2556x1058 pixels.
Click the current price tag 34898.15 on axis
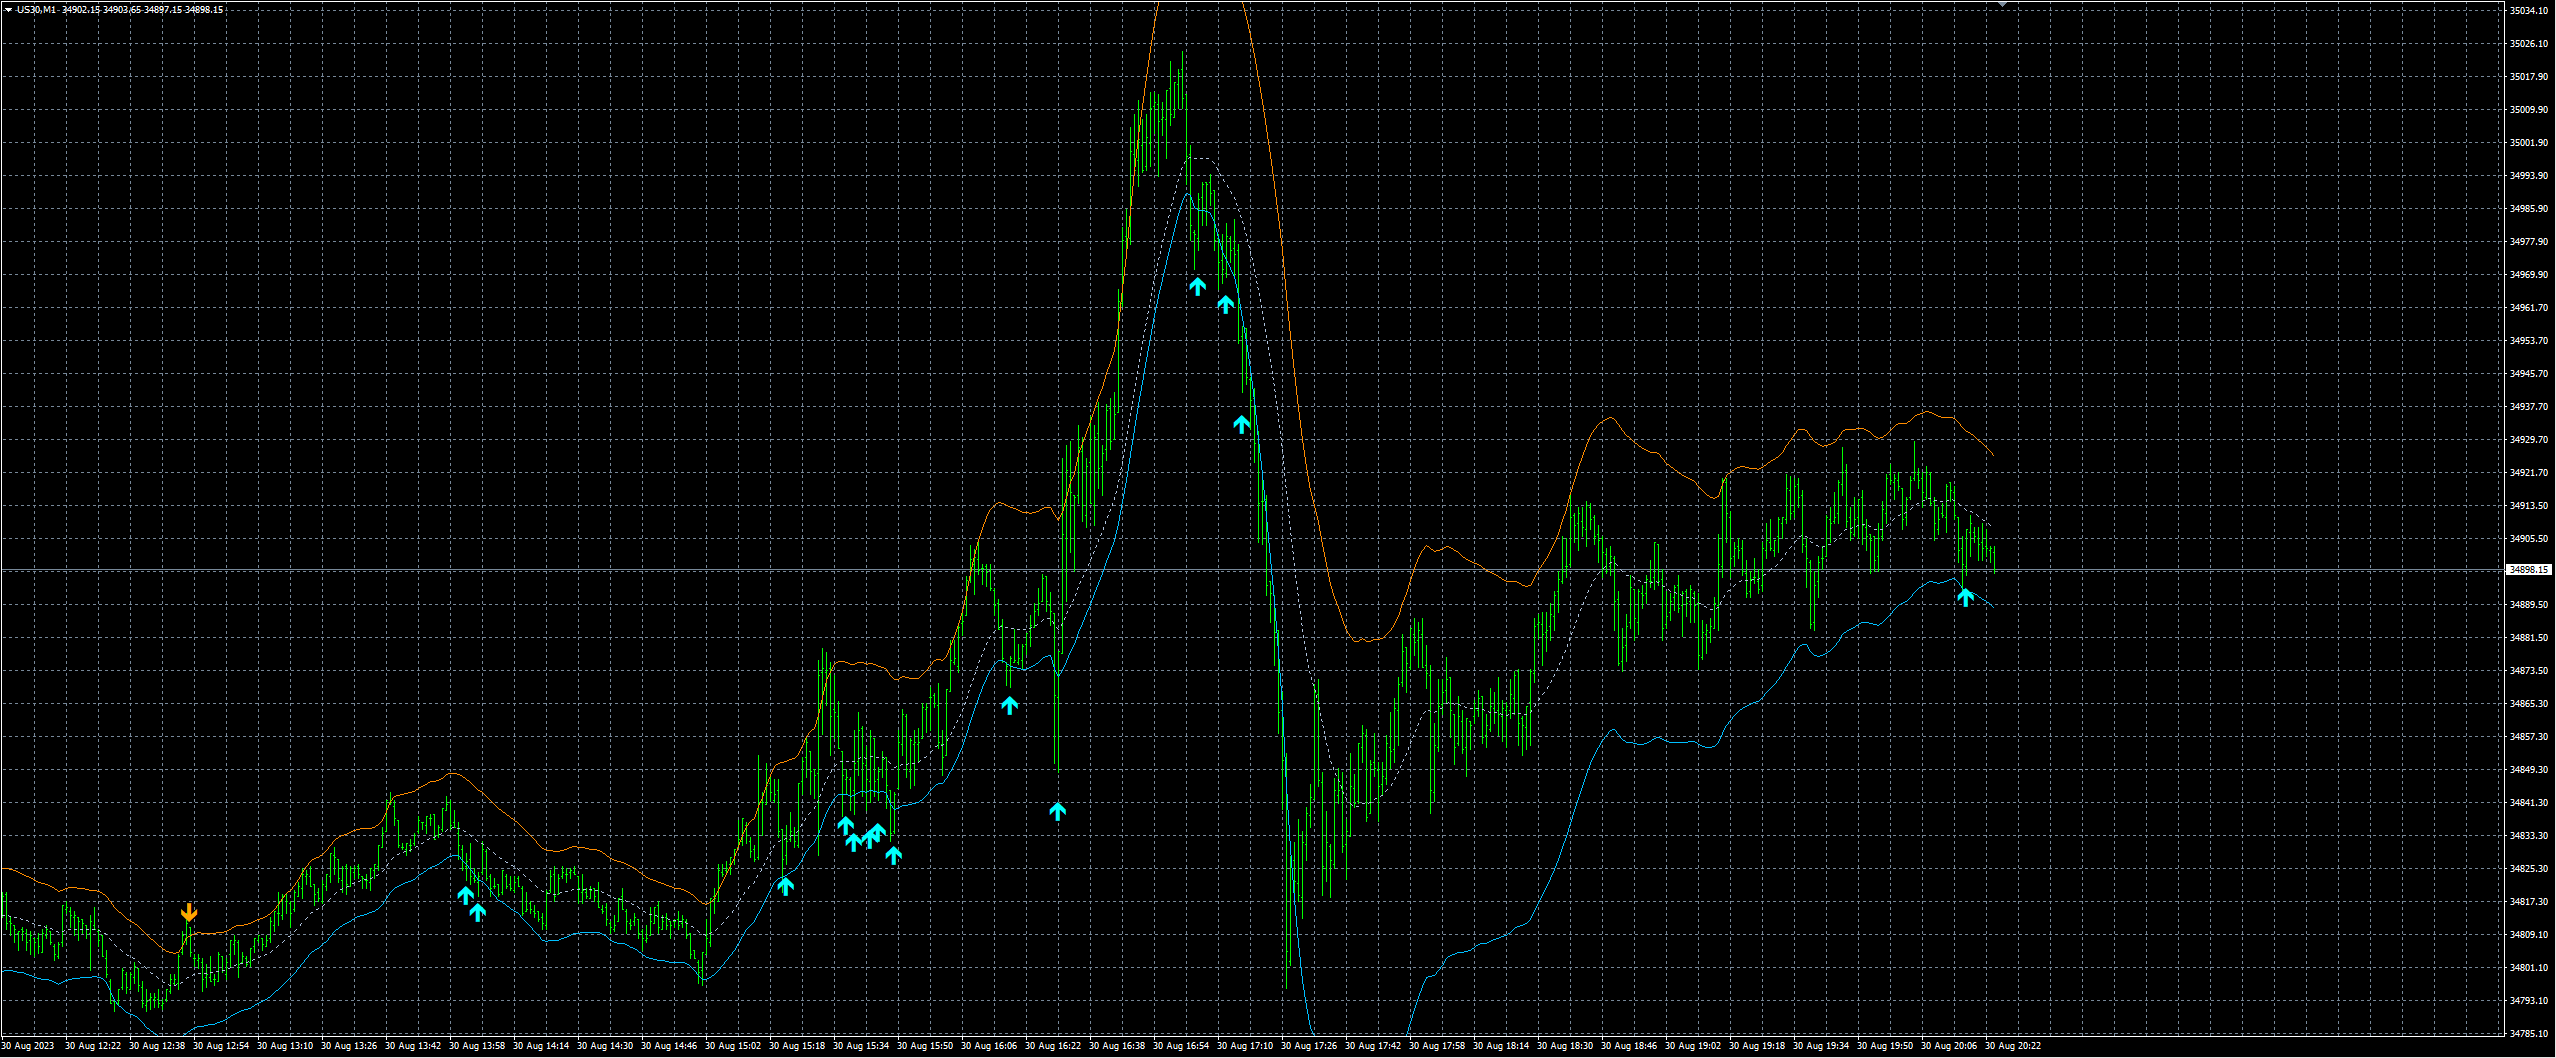2529,570
